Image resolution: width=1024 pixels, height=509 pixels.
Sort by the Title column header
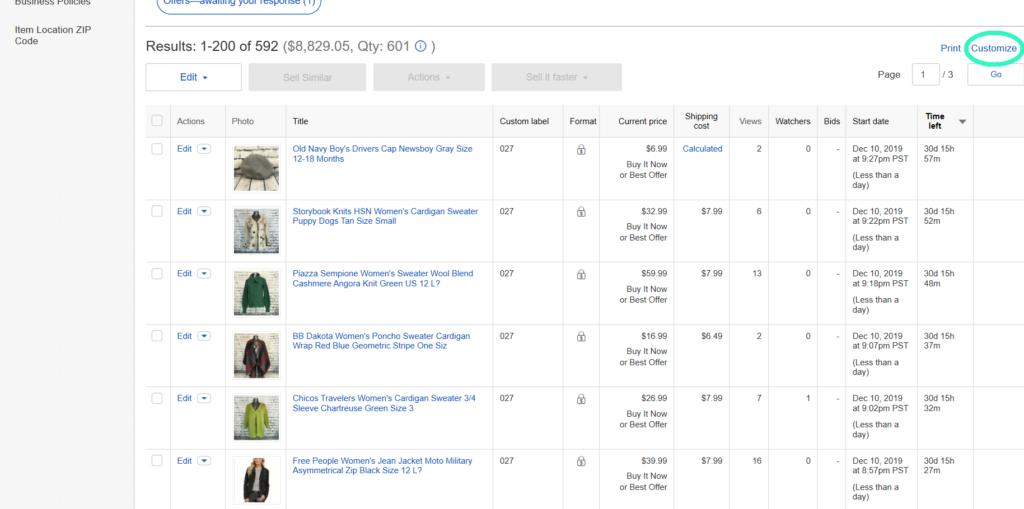point(300,122)
